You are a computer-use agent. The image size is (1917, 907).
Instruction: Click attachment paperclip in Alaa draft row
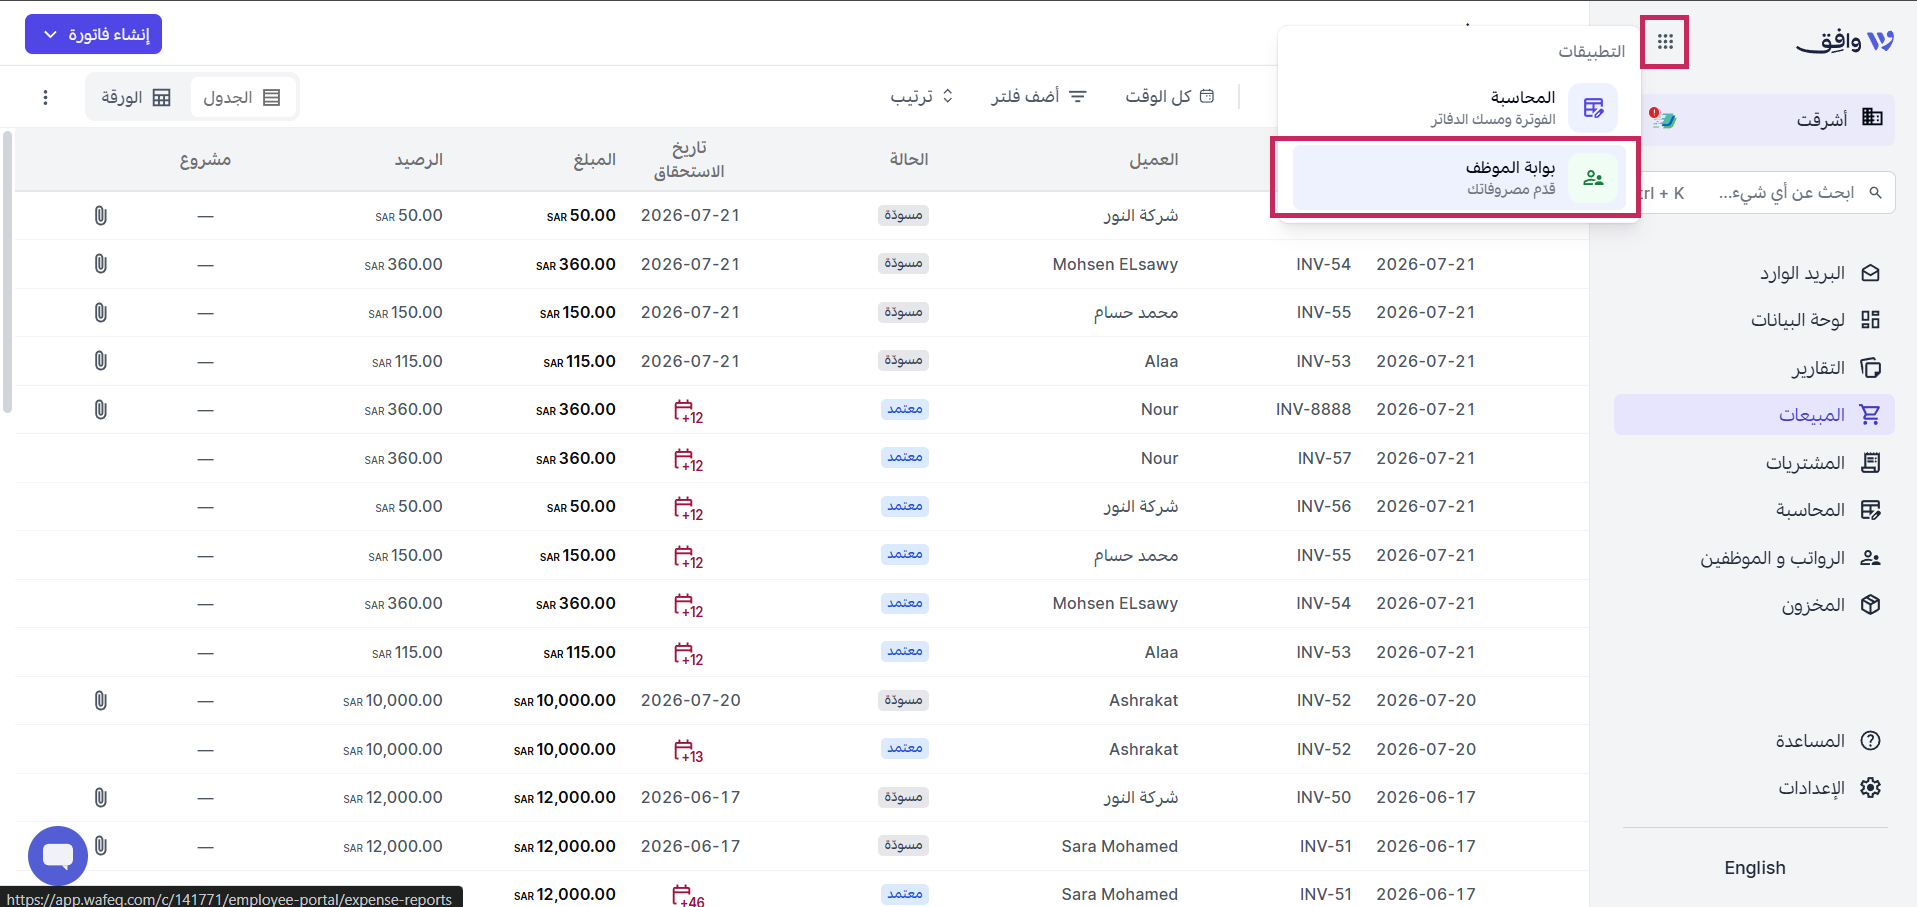(x=101, y=361)
